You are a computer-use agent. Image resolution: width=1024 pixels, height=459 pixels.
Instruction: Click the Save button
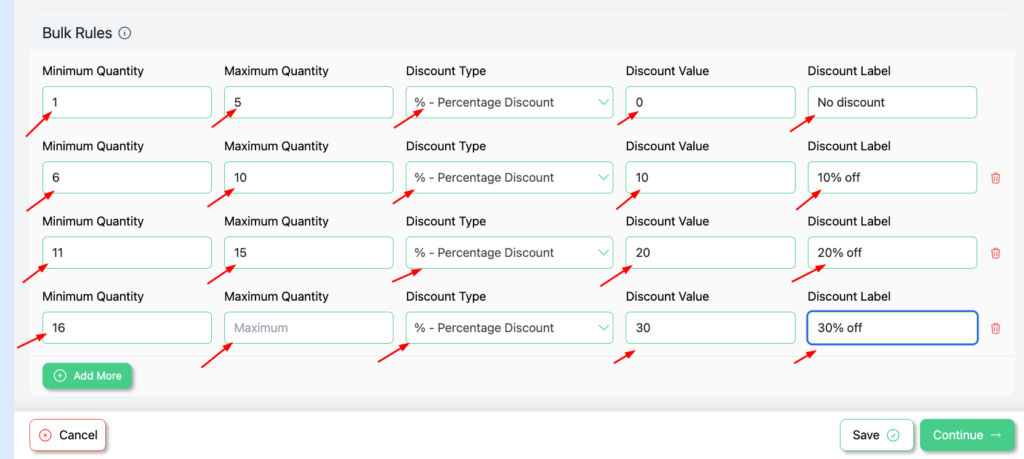875,435
